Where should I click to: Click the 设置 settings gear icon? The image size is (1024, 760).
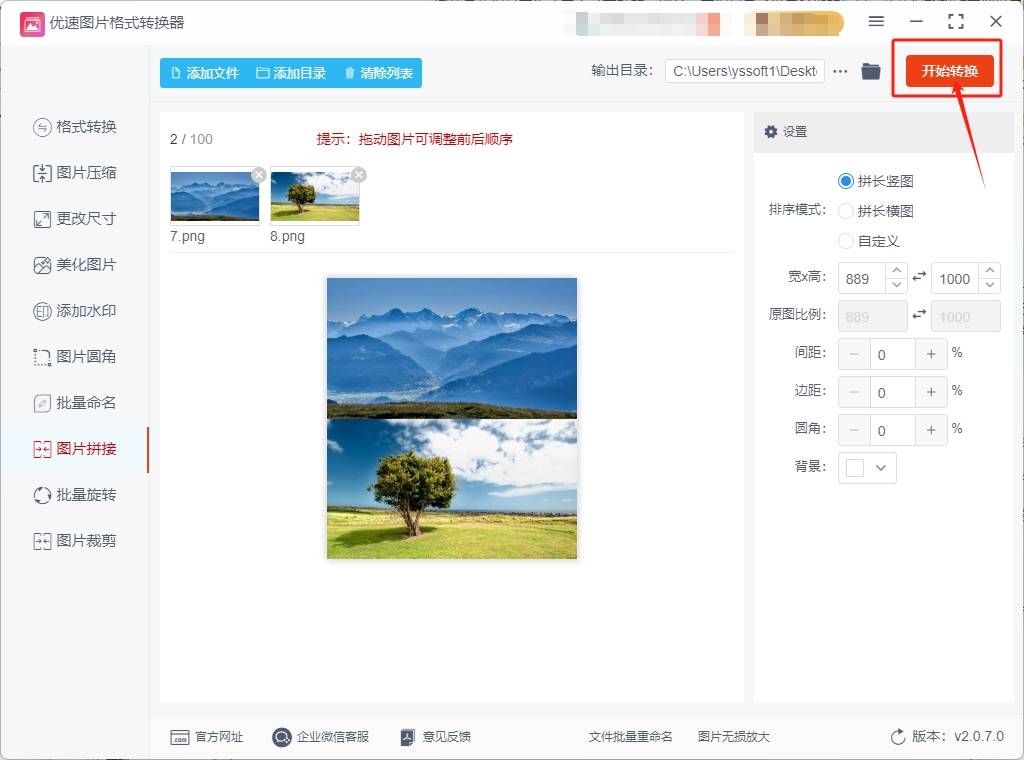click(771, 132)
